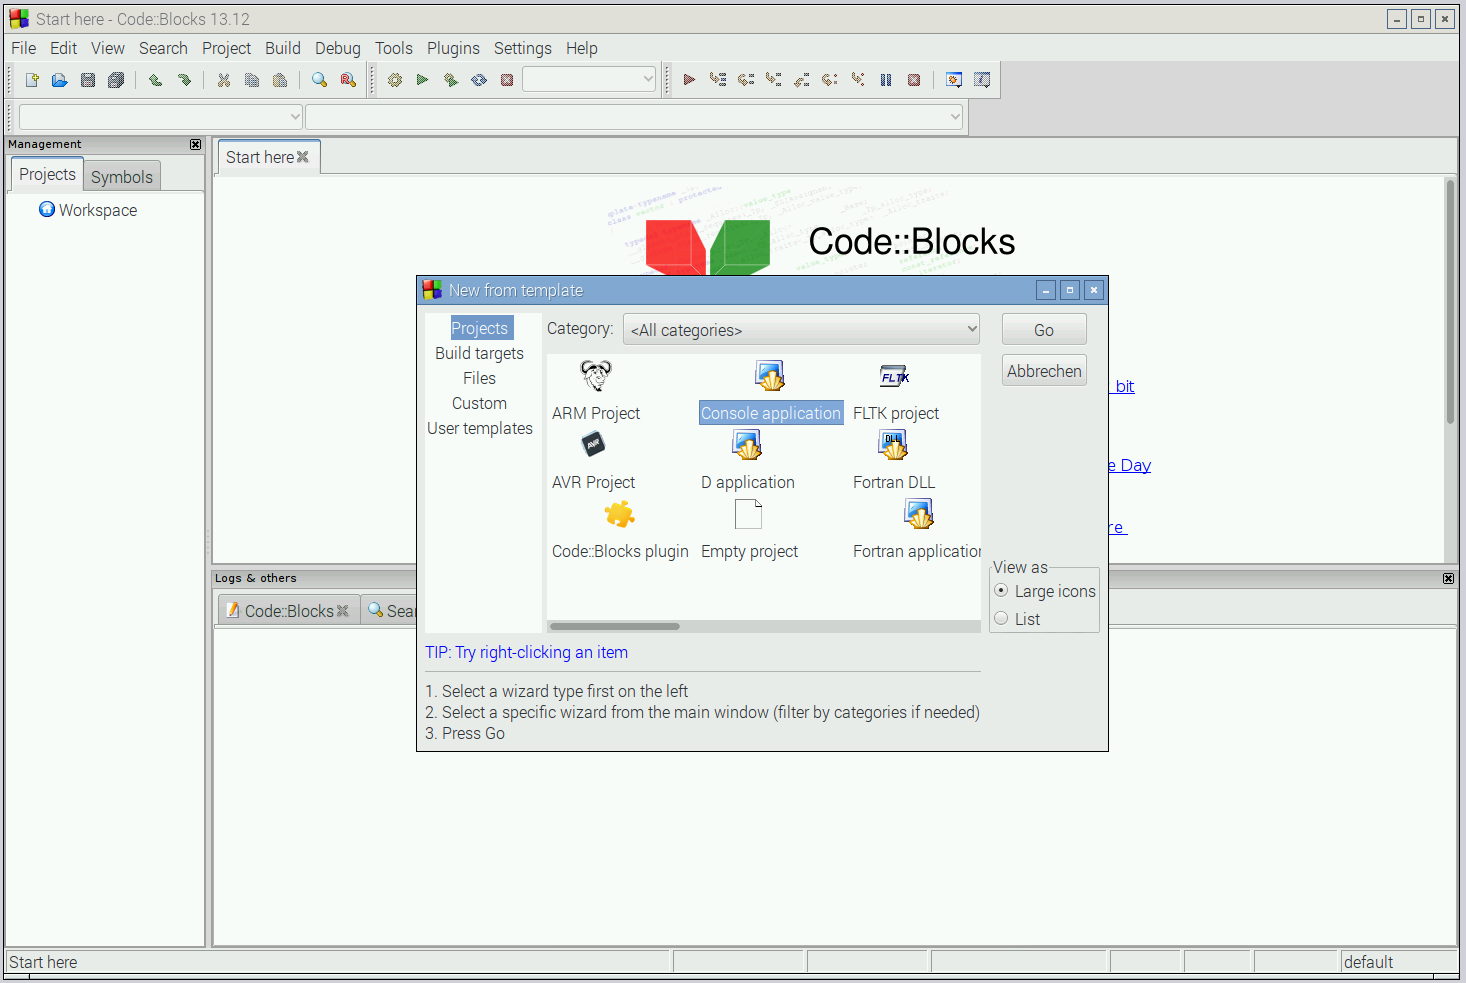This screenshot has height=983, width=1466.
Task: Run the program with the green Run icon
Action: 422,80
